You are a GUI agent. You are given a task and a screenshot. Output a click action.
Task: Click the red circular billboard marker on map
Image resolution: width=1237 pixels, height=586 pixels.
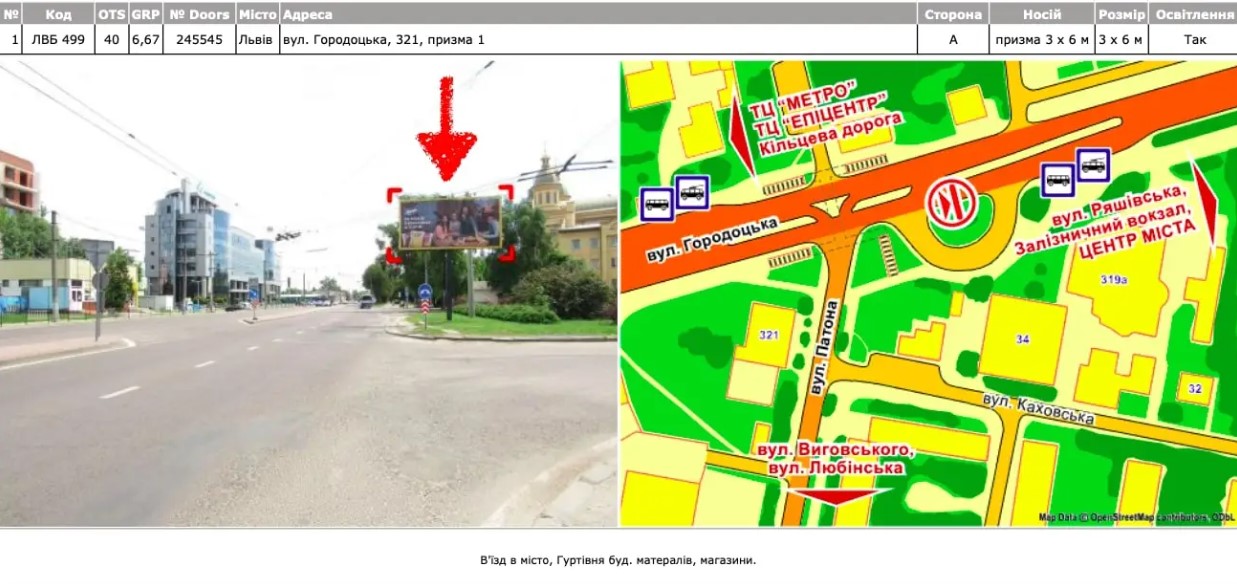950,204
